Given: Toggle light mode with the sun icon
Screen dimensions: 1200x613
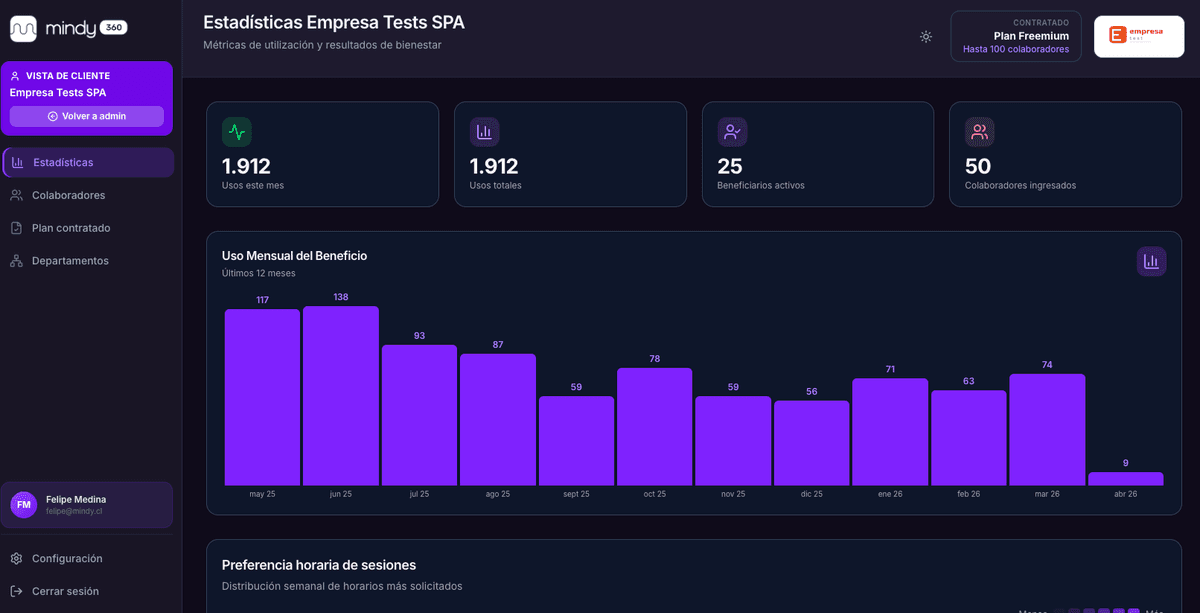Looking at the screenshot, I should tap(925, 36).
